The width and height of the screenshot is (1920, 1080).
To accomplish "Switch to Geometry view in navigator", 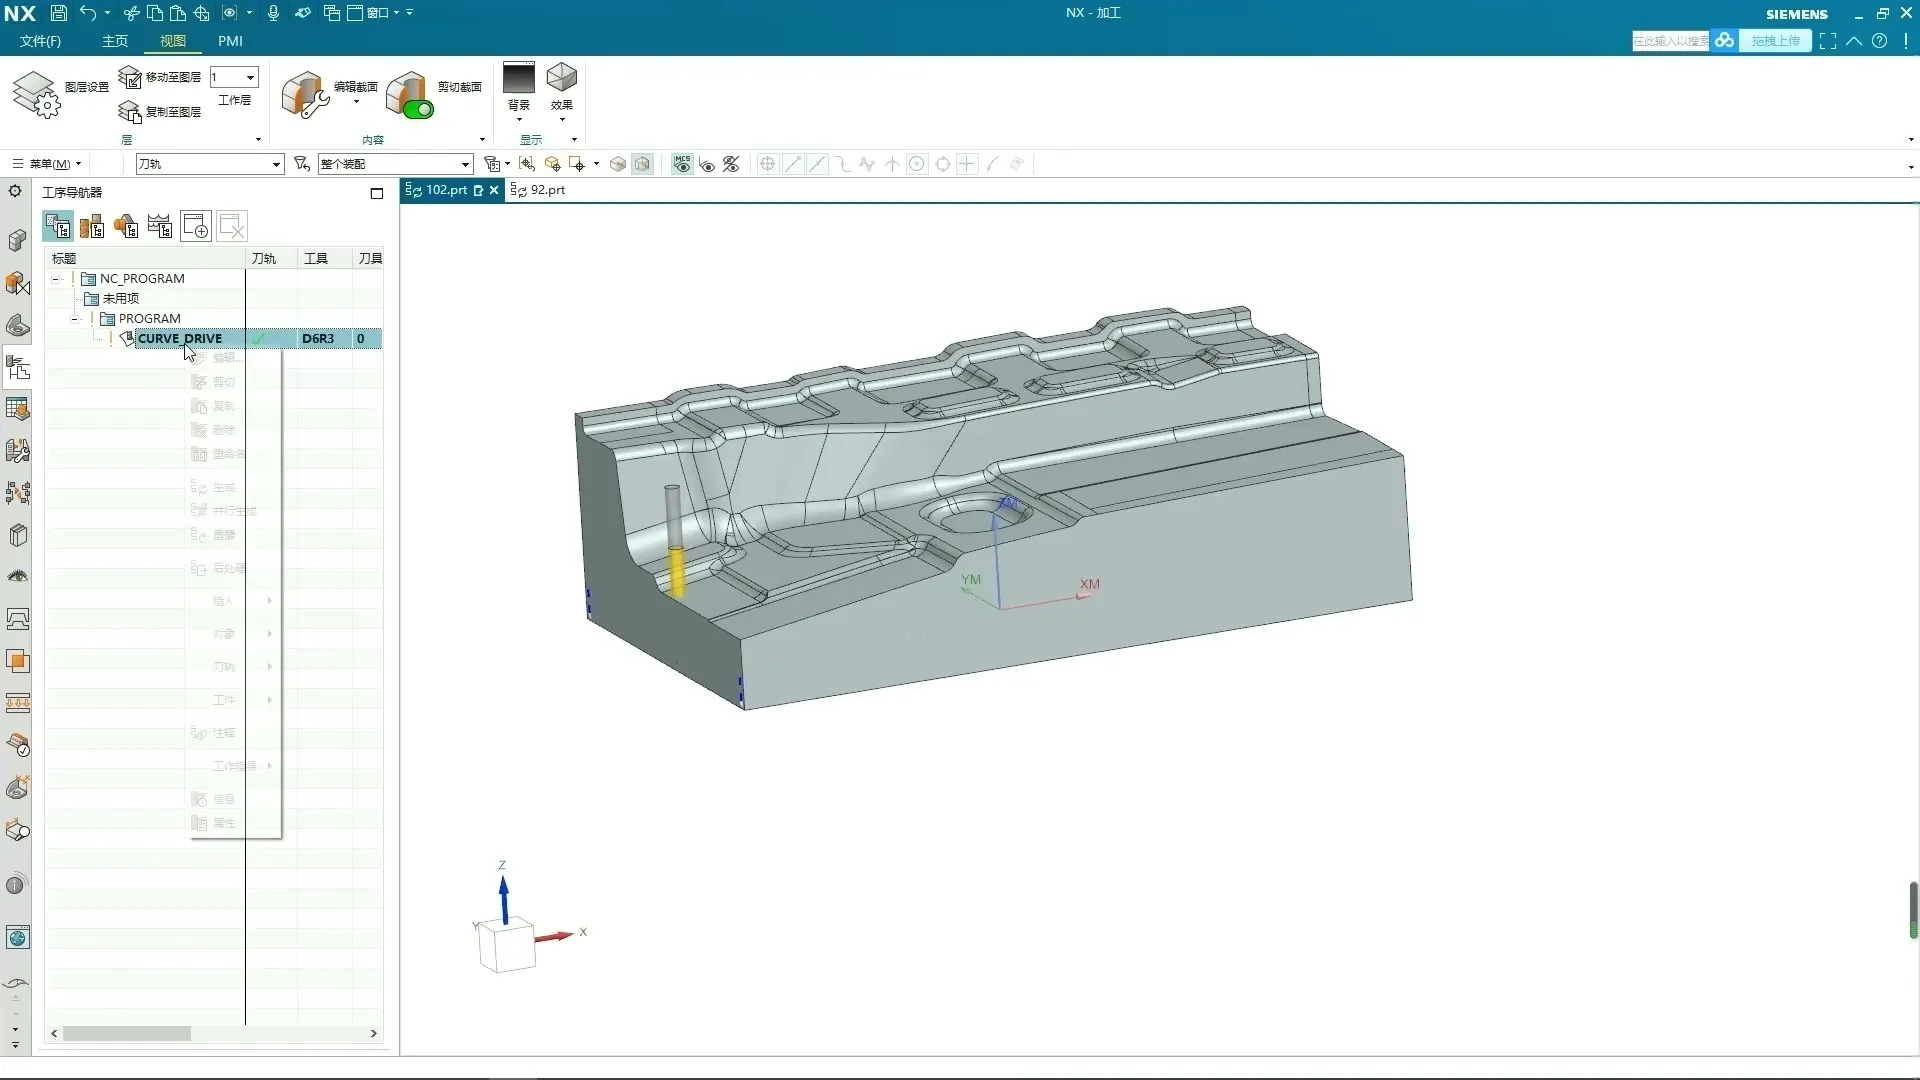I will coord(126,227).
